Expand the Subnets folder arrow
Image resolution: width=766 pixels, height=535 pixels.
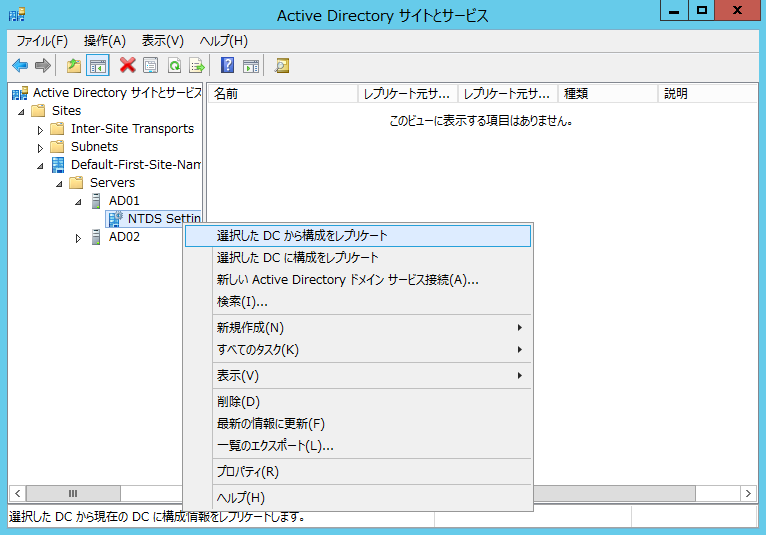41,147
